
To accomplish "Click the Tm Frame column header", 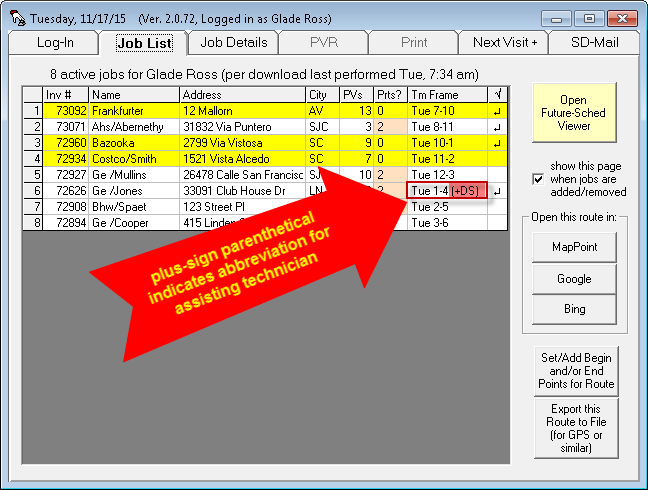I will point(447,94).
